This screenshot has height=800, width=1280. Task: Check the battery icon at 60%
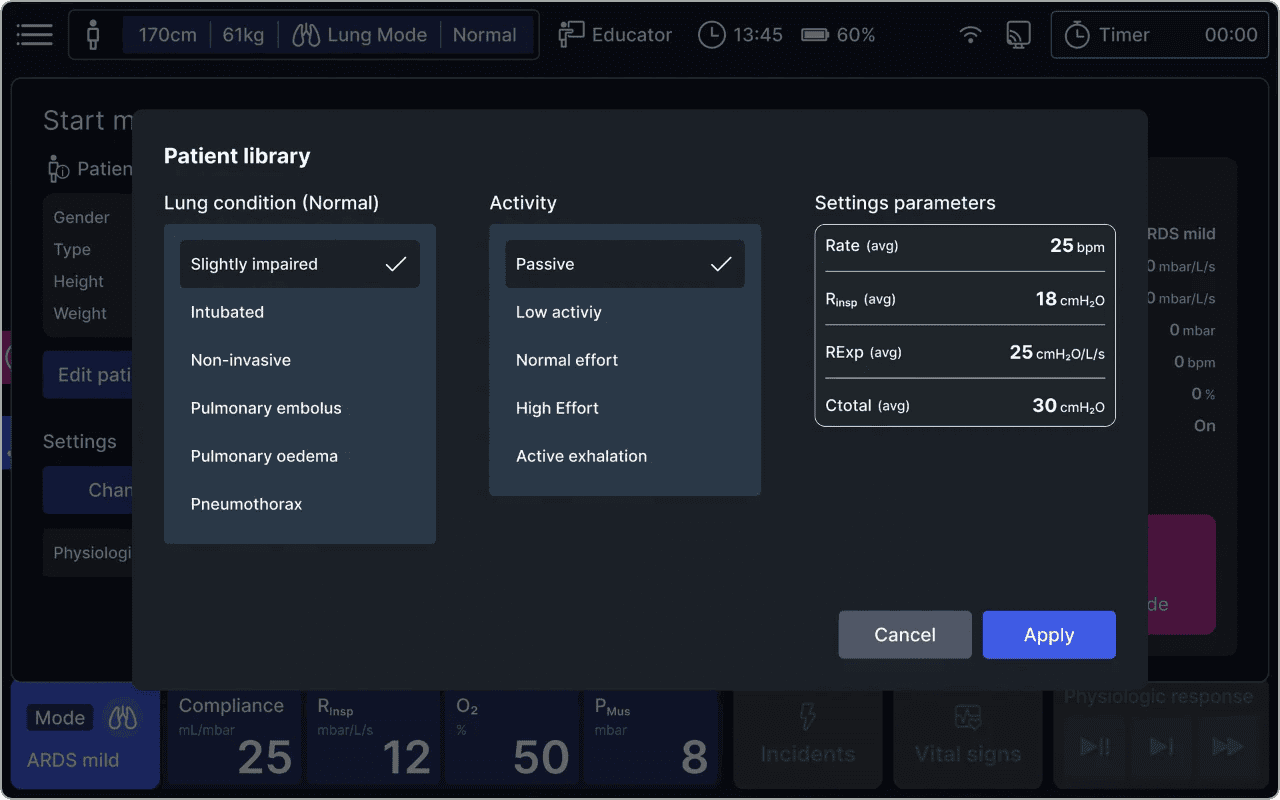coord(815,35)
